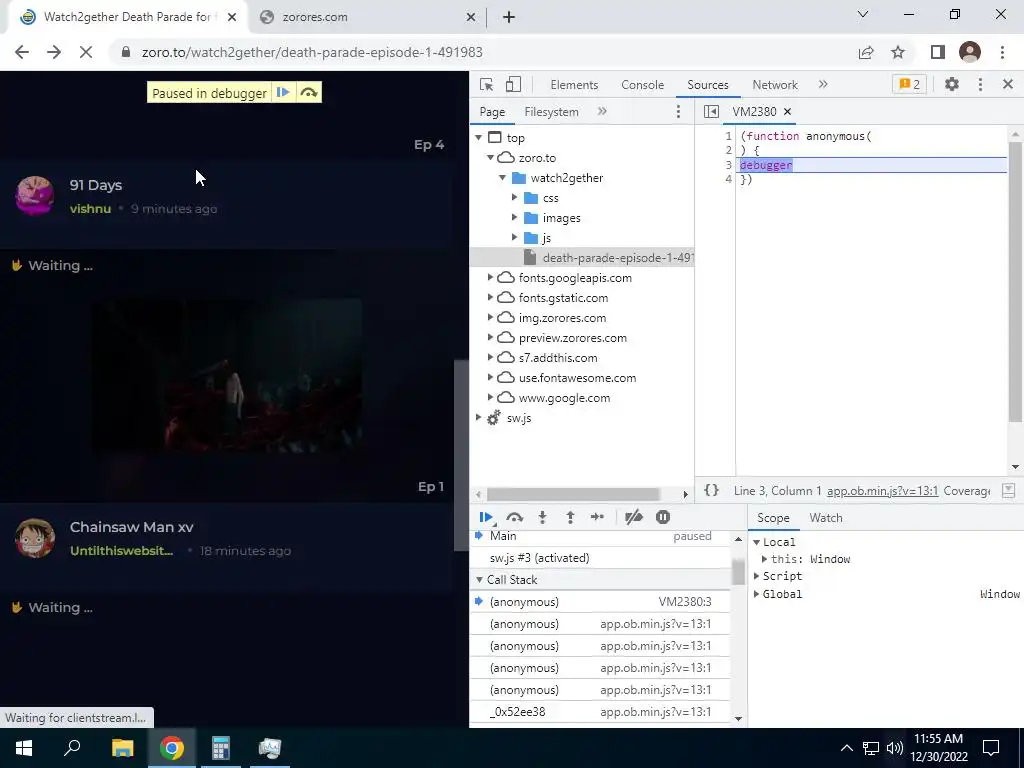The height and width of the screenshot is (768, 1024).
Task: Open a new browser tab
Action: click(509, 17)
